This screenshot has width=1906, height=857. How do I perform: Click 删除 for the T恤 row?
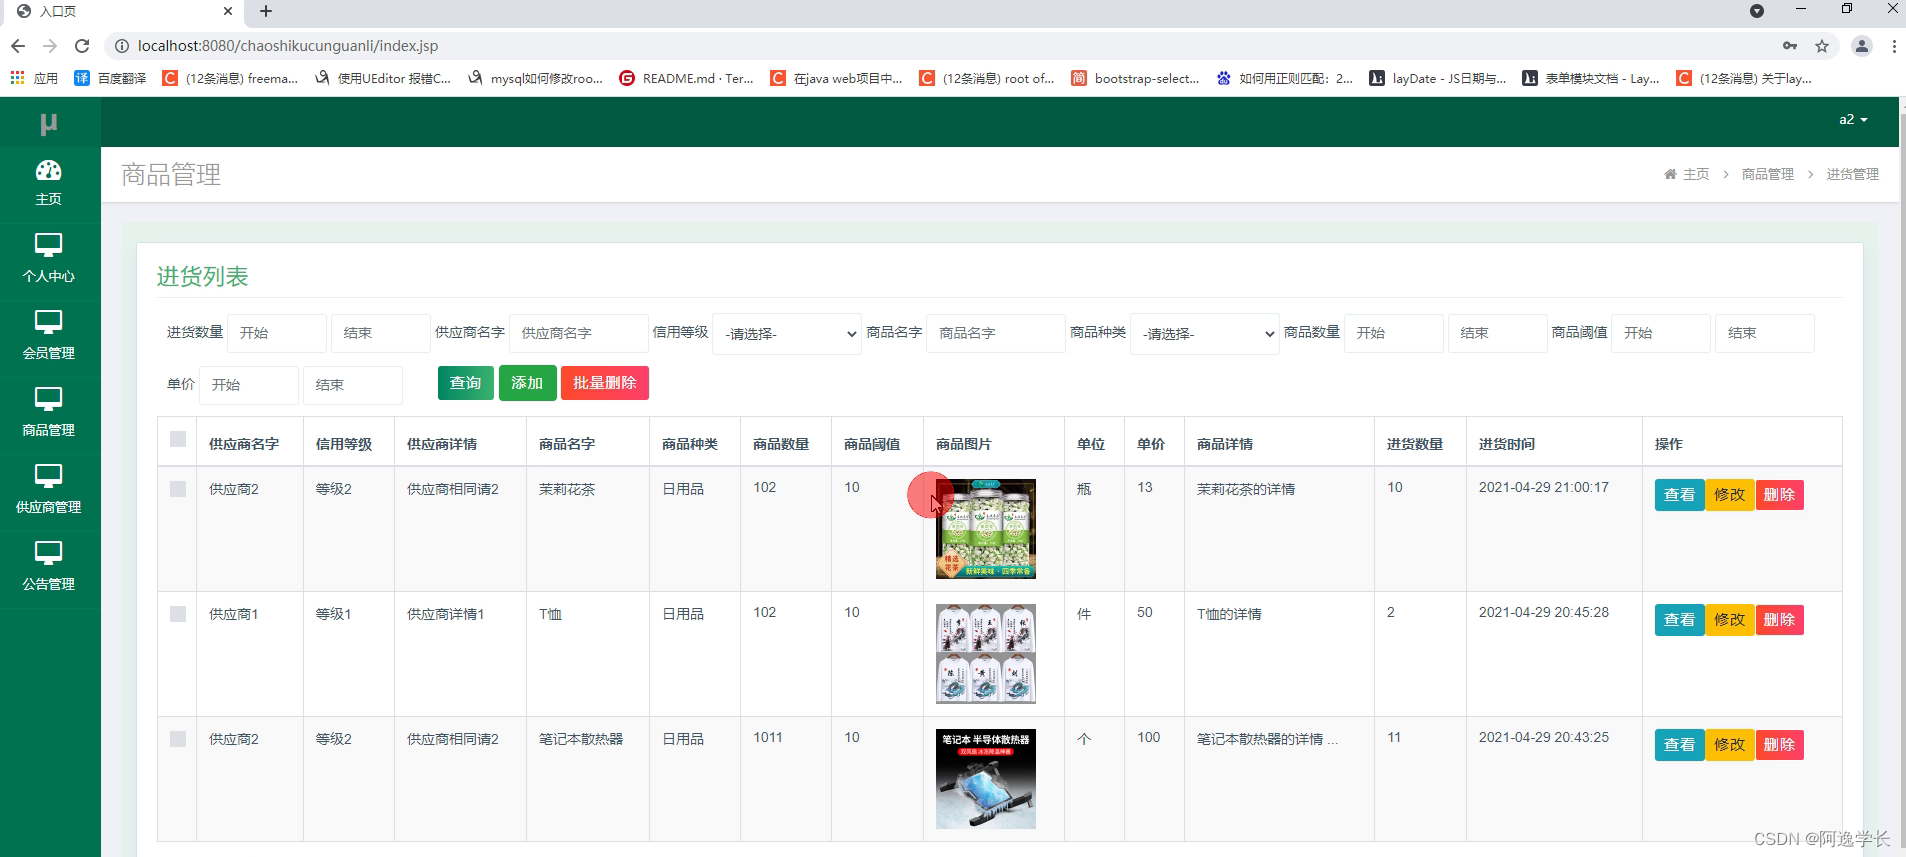(1779, 620)
